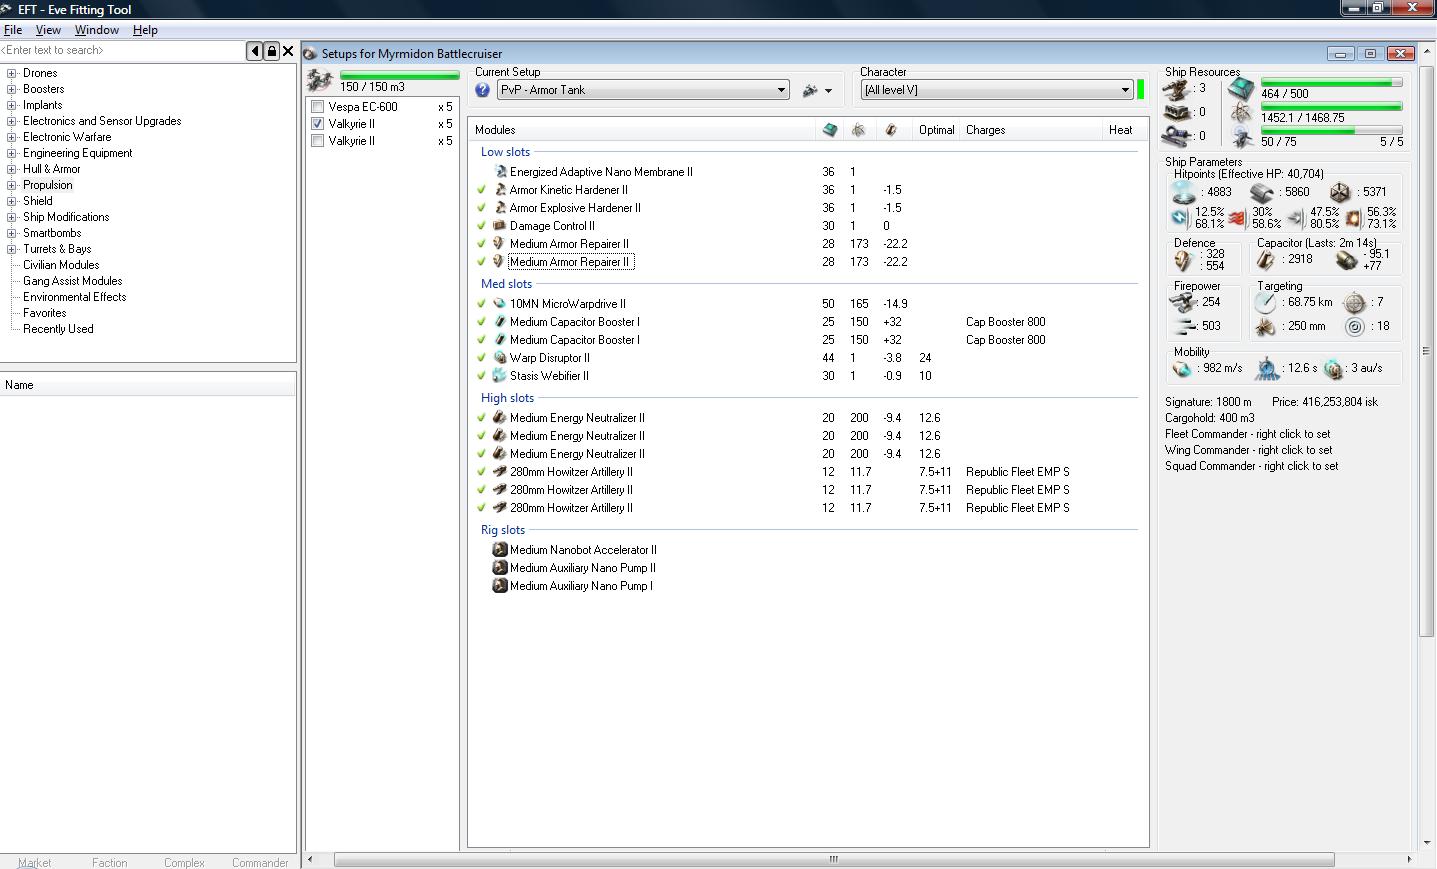Select Favorites in the category tree
This screenshot has width=1437, height=869.
45,313
